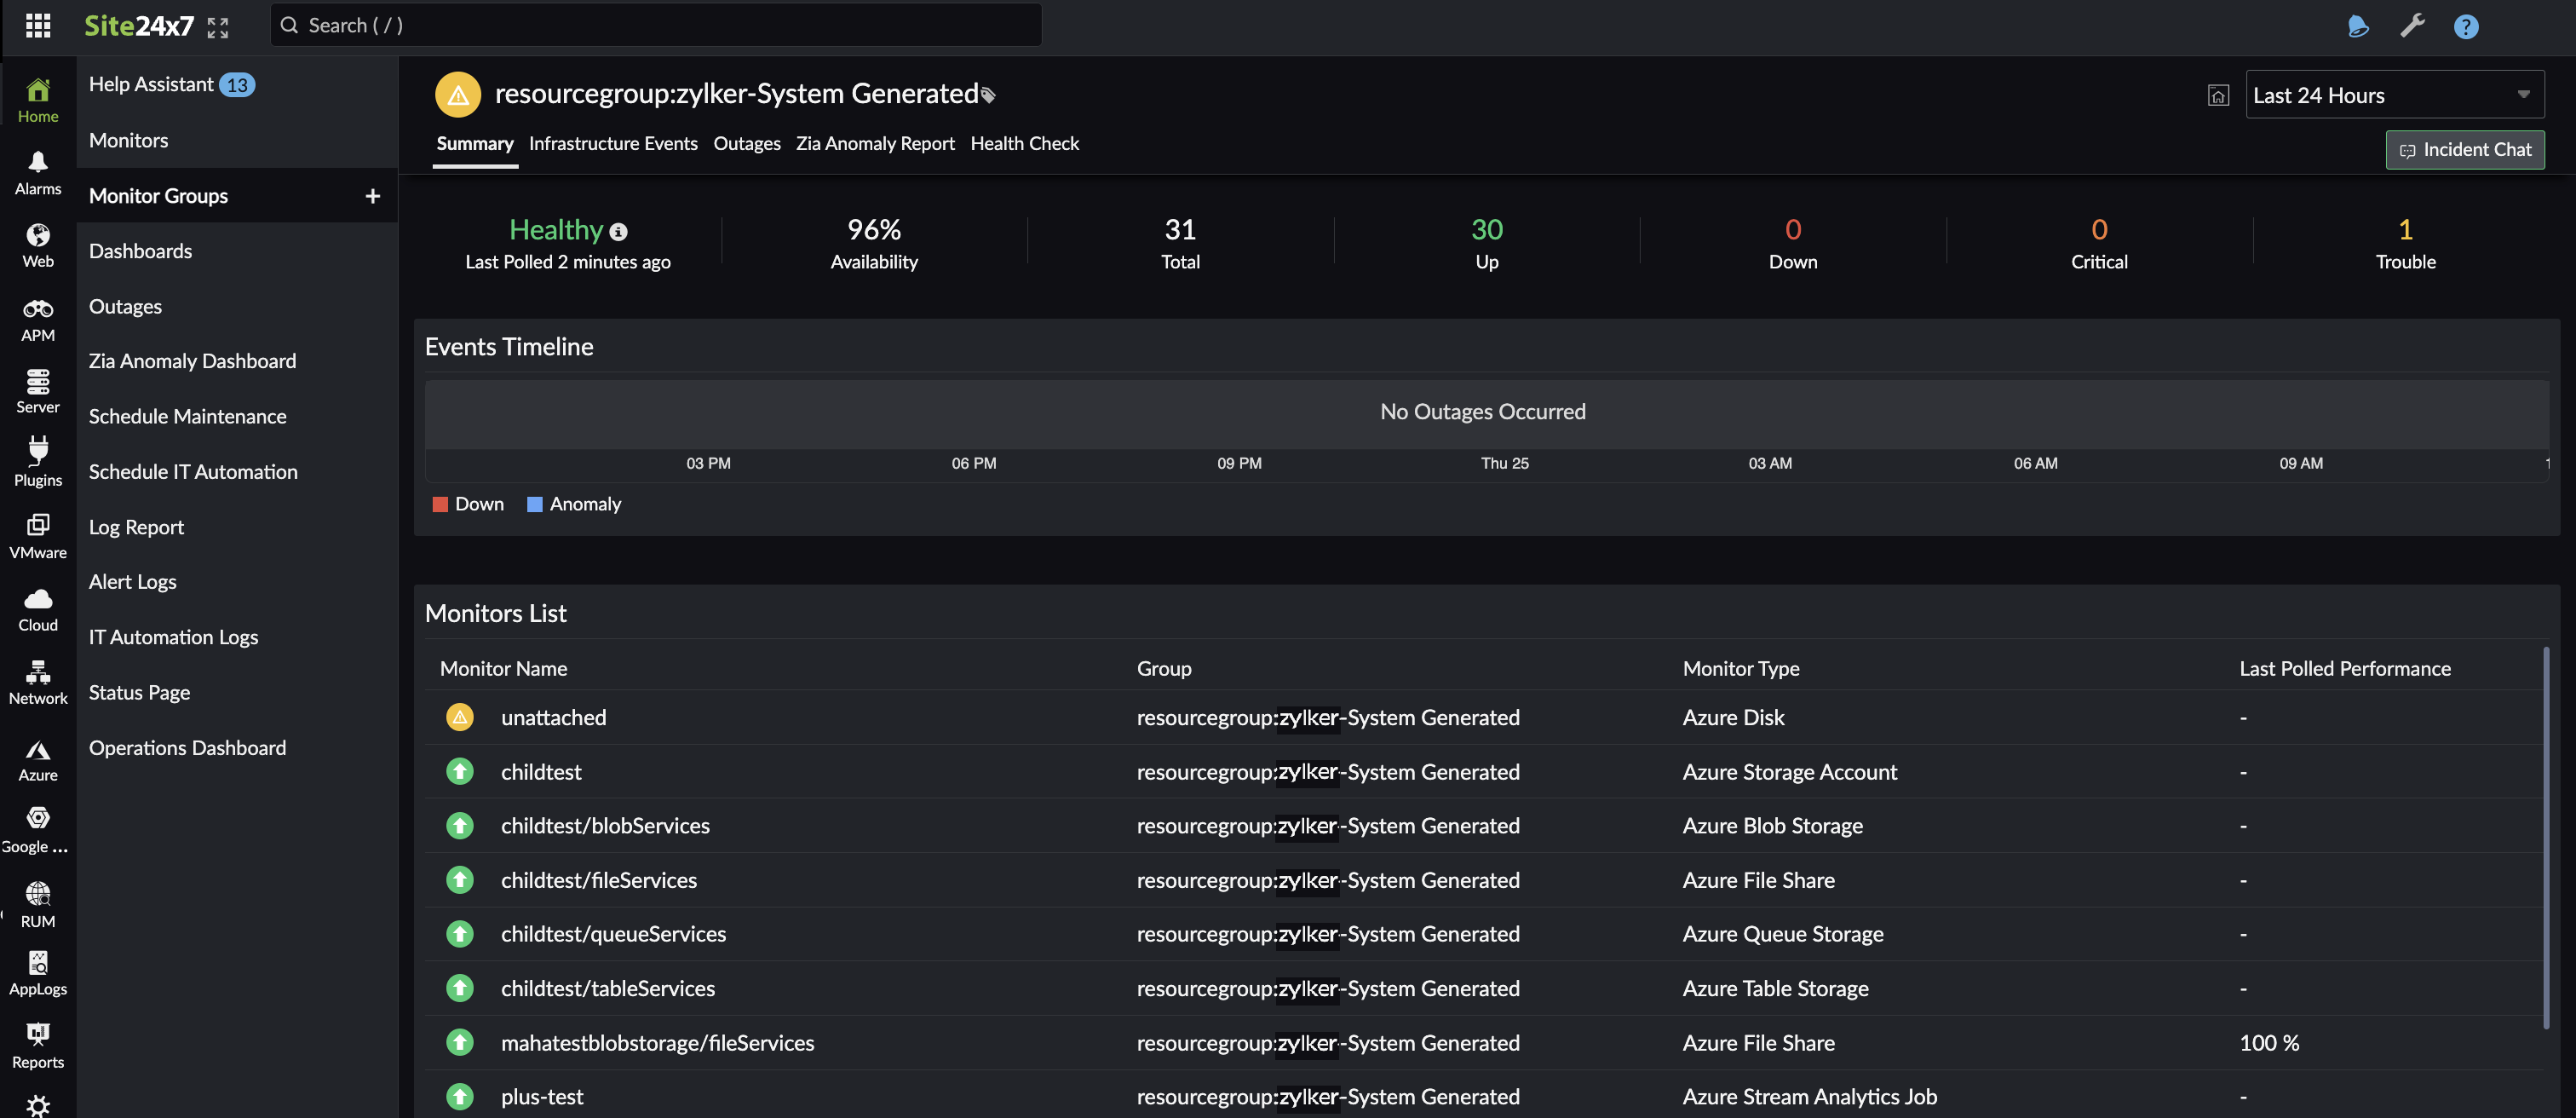Image resolution: width=2576 pixels, height=1118 pixels.
Task: Click the Trouble count 1
Action: 2405,230
